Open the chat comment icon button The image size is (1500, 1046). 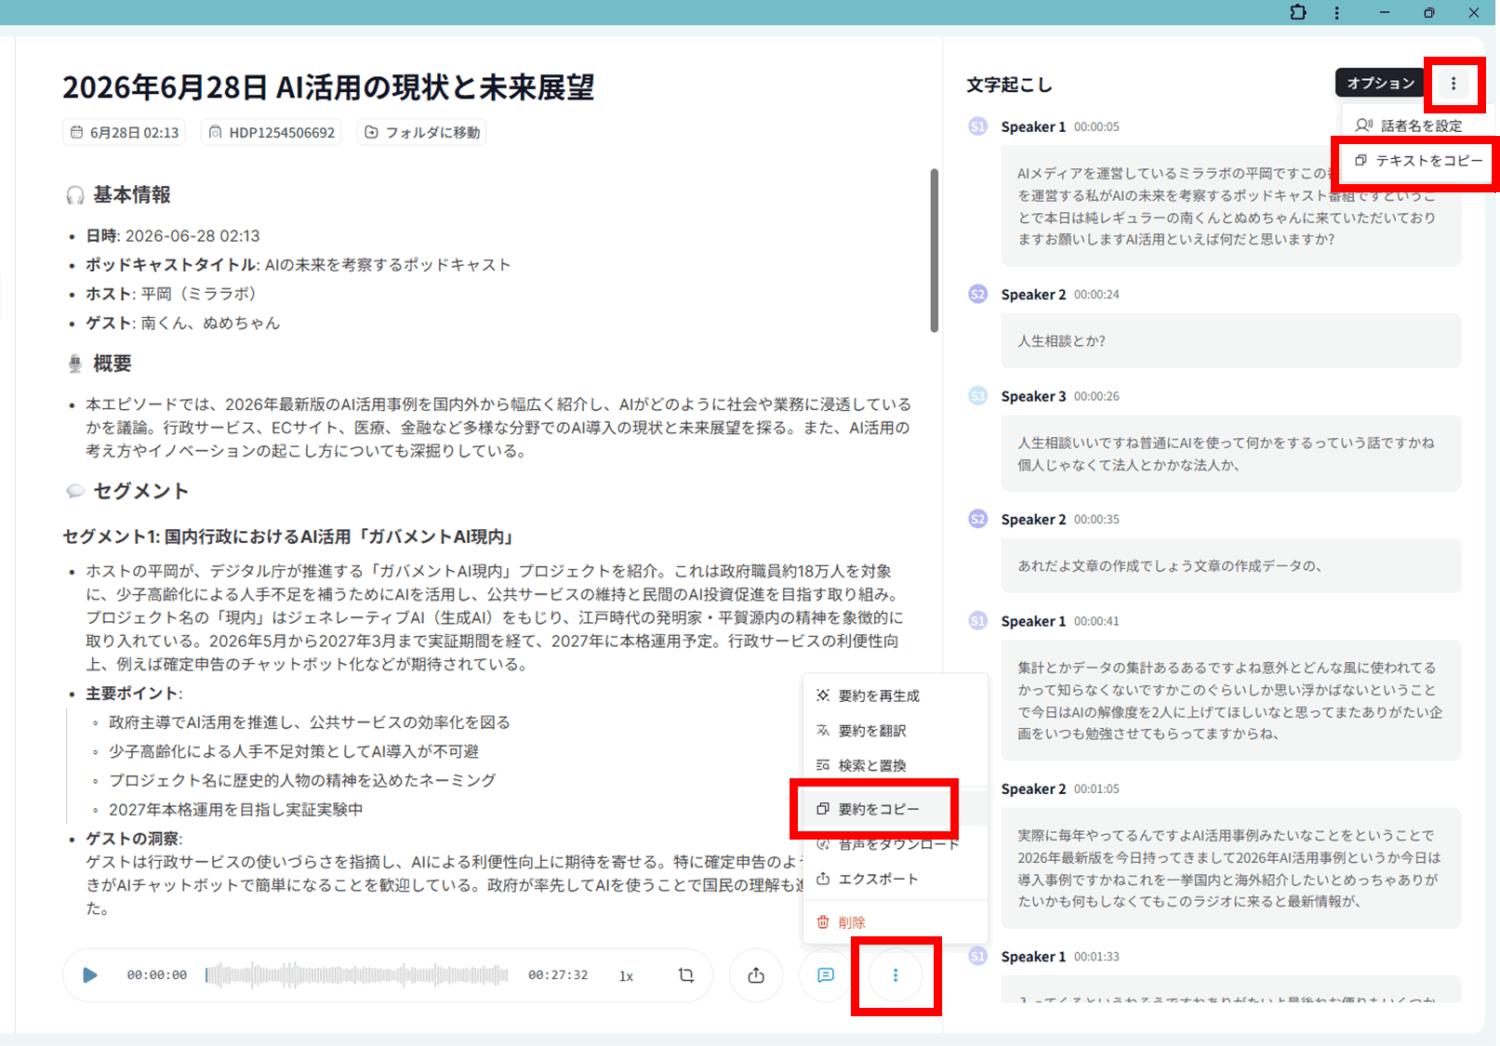[825, 975]
